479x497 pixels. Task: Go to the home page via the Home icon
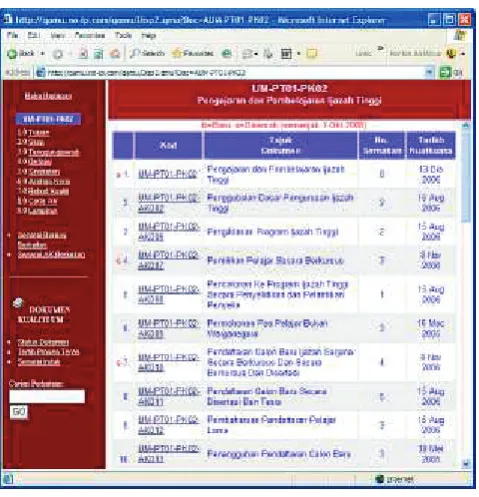pos(114,53)
